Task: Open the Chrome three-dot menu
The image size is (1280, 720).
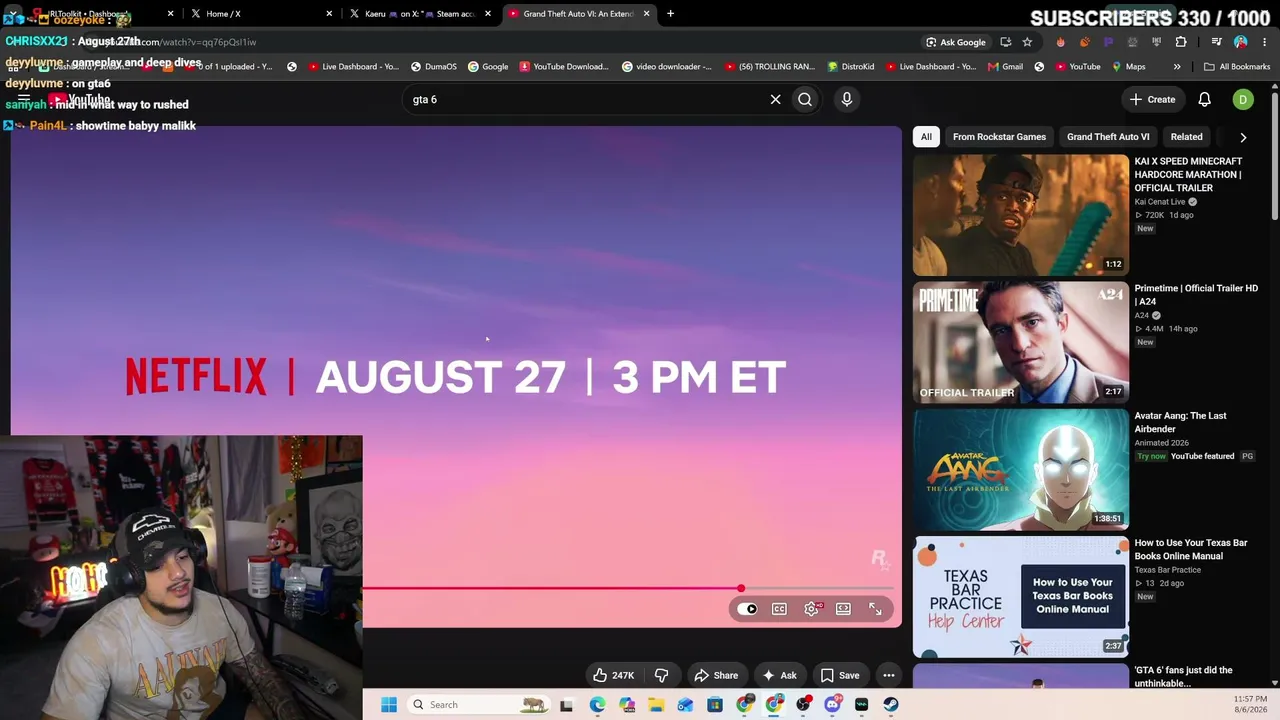Action: tap(1264, 42)
